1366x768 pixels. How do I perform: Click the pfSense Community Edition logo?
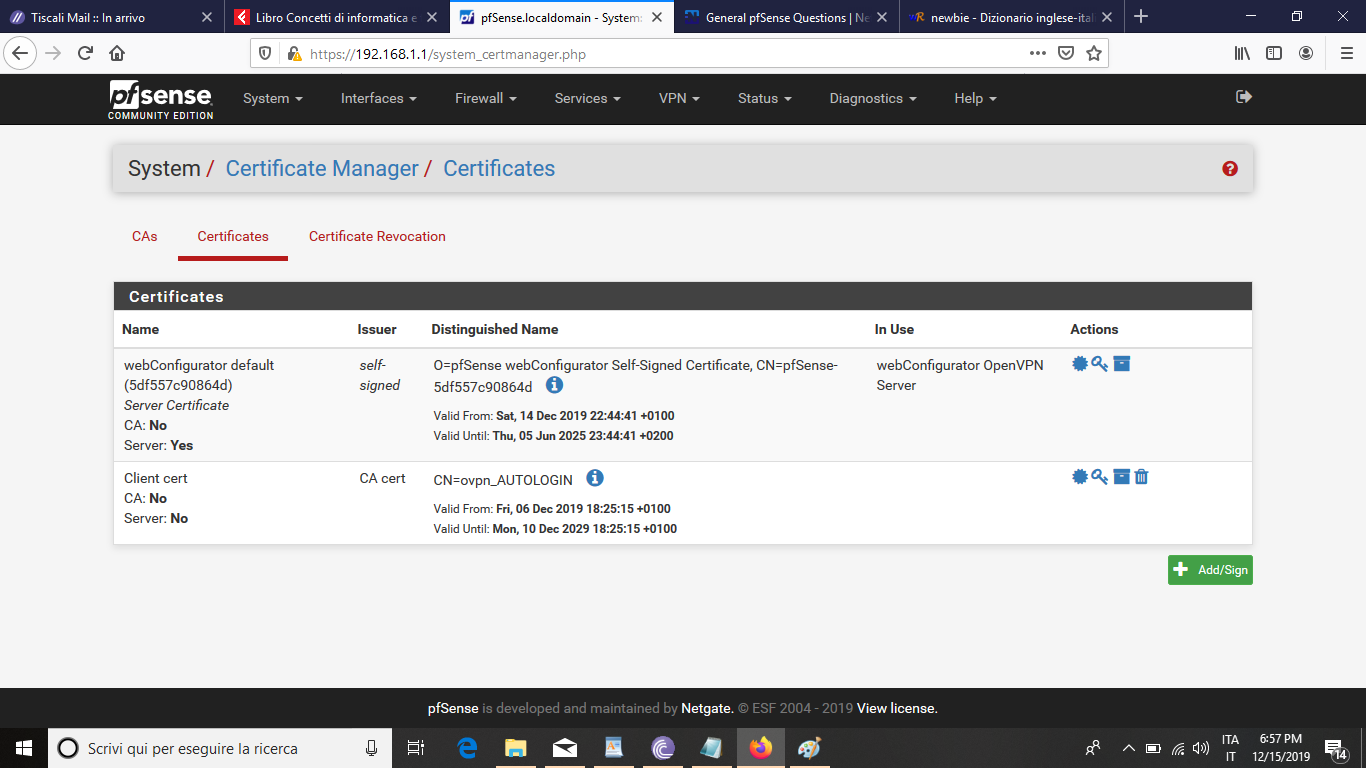click(x=161, y=100)
